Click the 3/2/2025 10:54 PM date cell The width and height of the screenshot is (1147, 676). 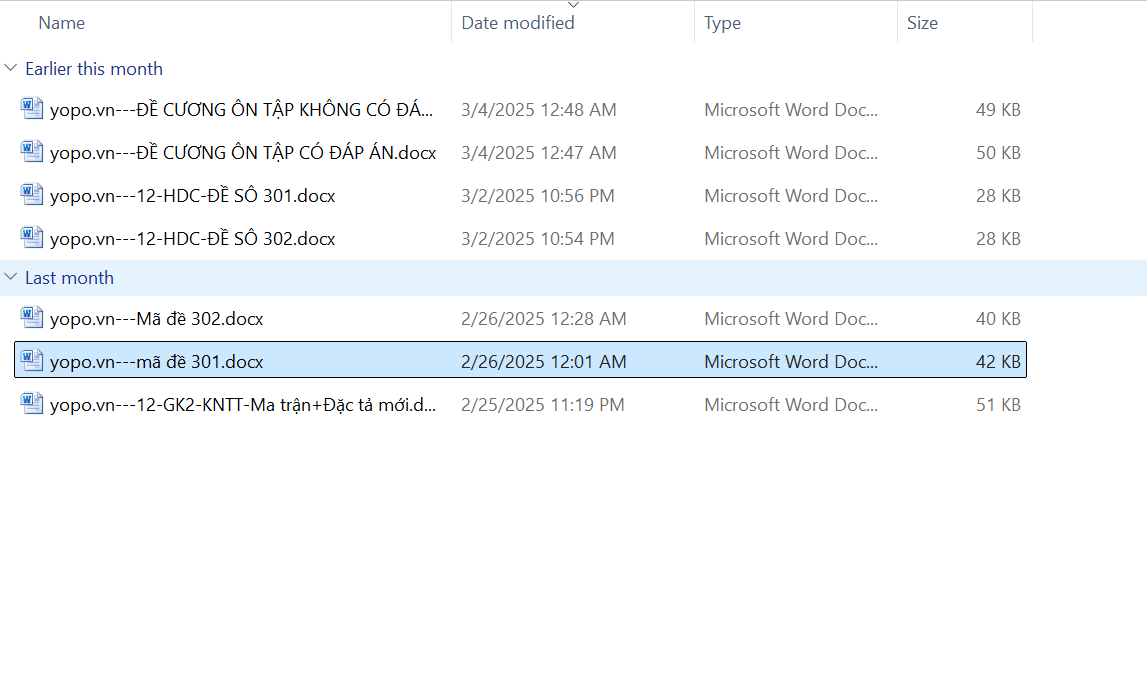pos(537,239)
